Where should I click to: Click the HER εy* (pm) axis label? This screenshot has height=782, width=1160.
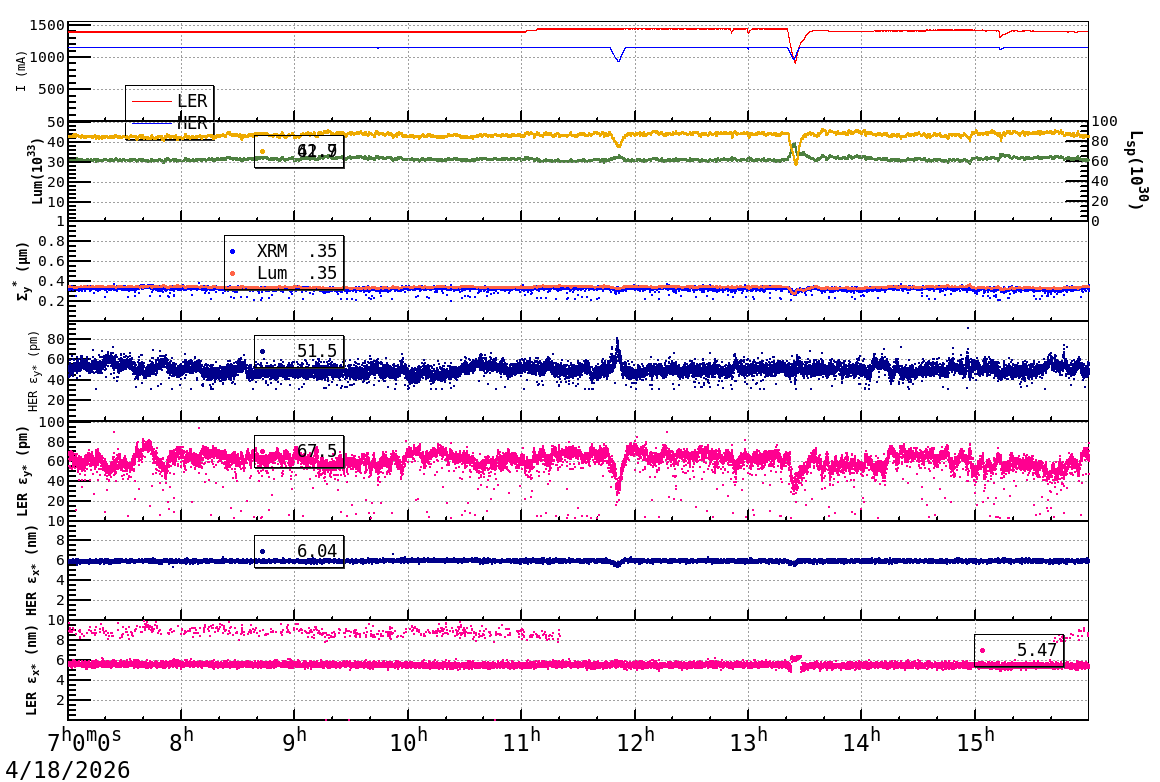pos(32,371)
